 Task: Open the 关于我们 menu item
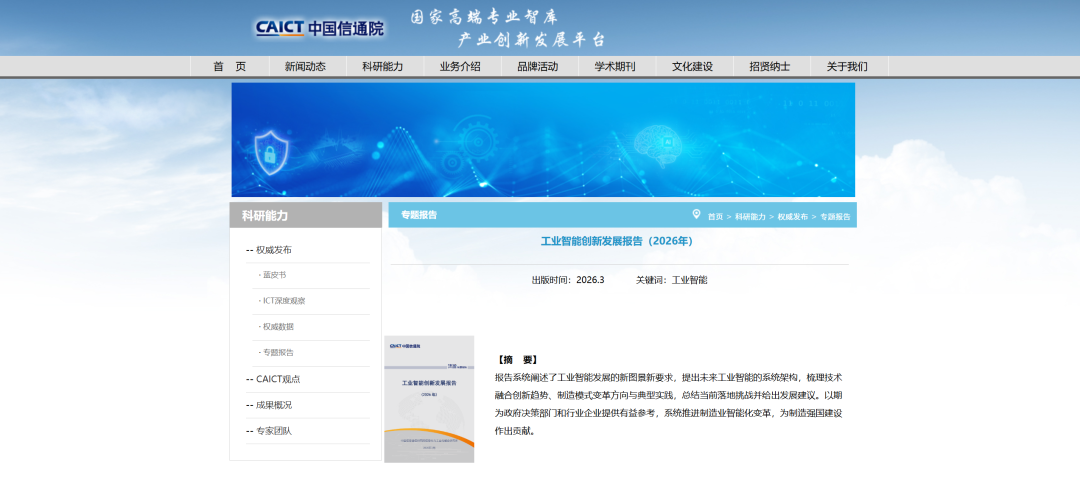click(x=847, y=67)
